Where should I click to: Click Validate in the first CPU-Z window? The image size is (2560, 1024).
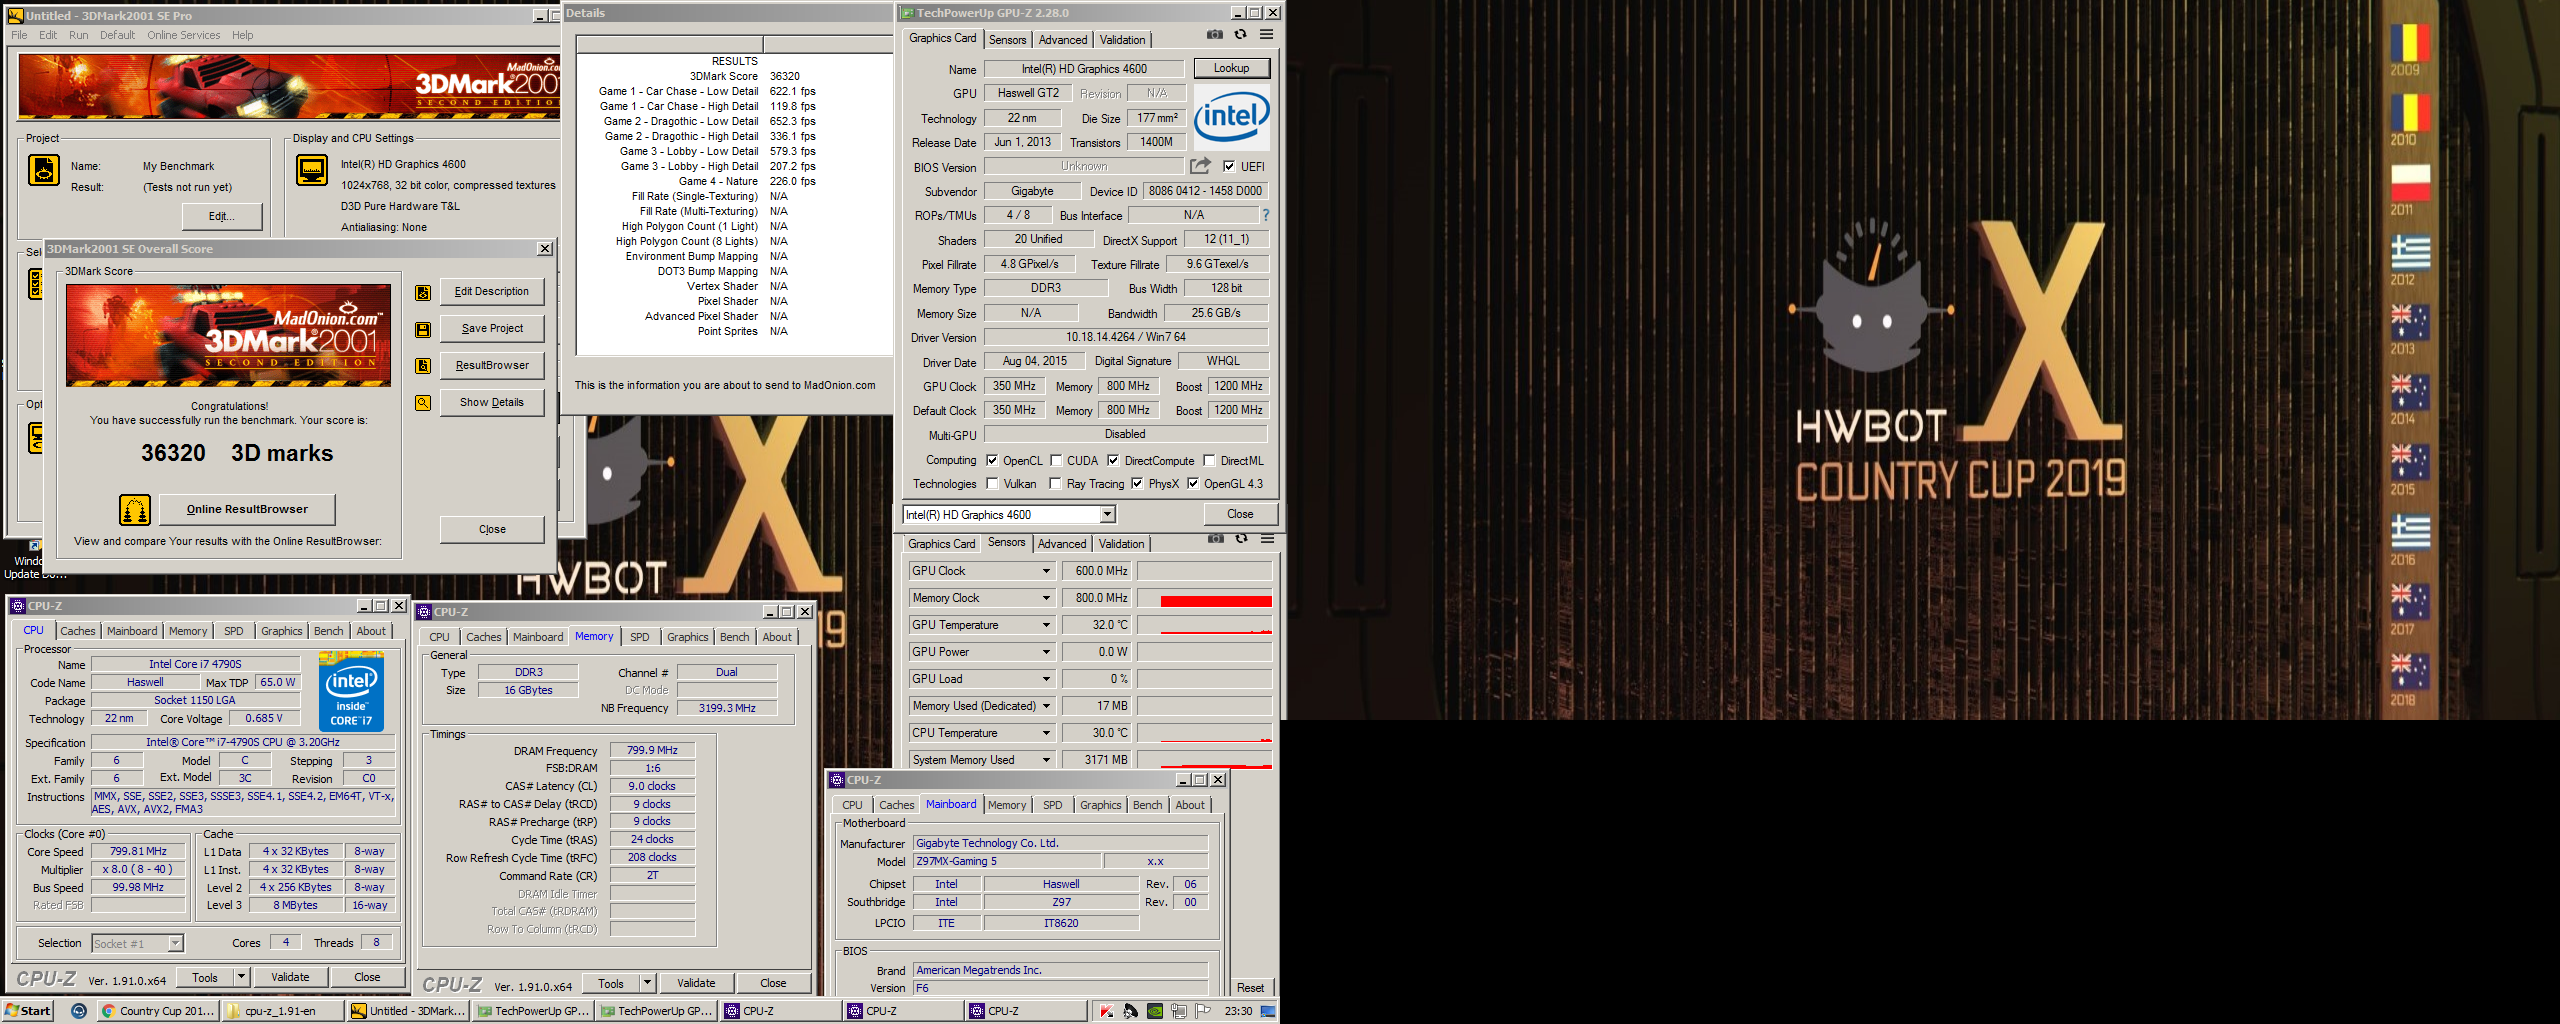point(290,977)
